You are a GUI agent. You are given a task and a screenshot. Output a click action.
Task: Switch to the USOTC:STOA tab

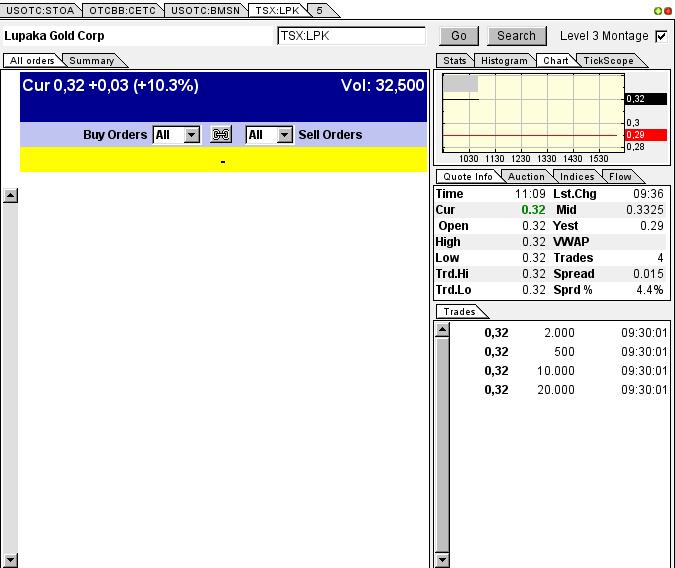40,11
